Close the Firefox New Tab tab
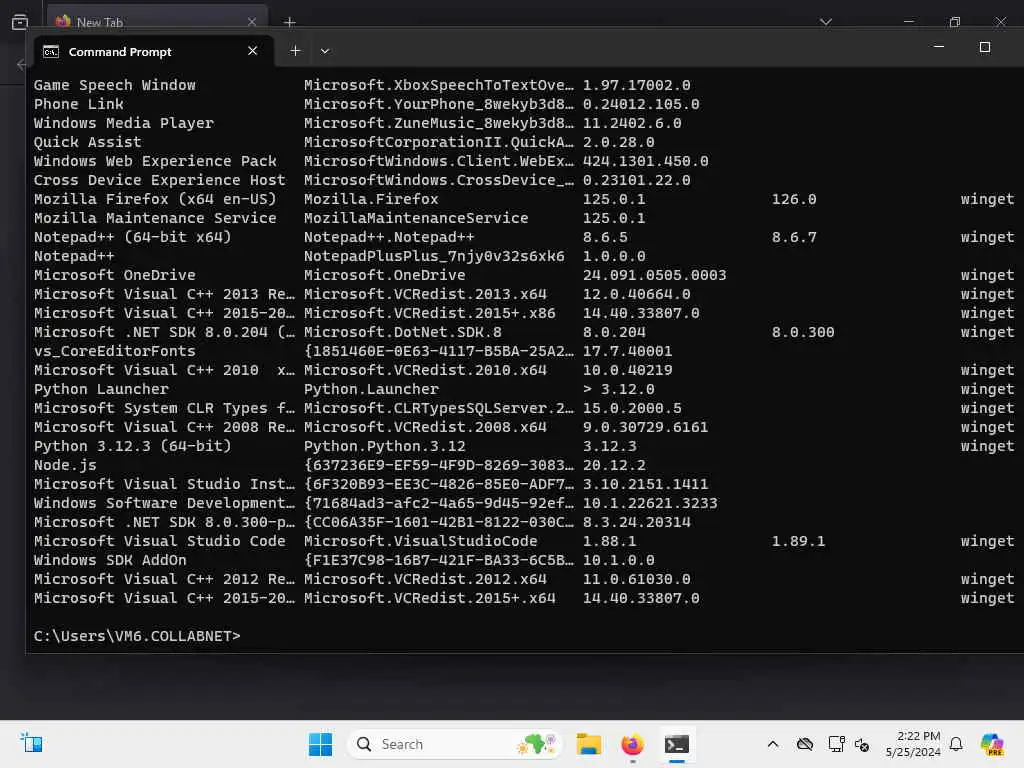 252,22
